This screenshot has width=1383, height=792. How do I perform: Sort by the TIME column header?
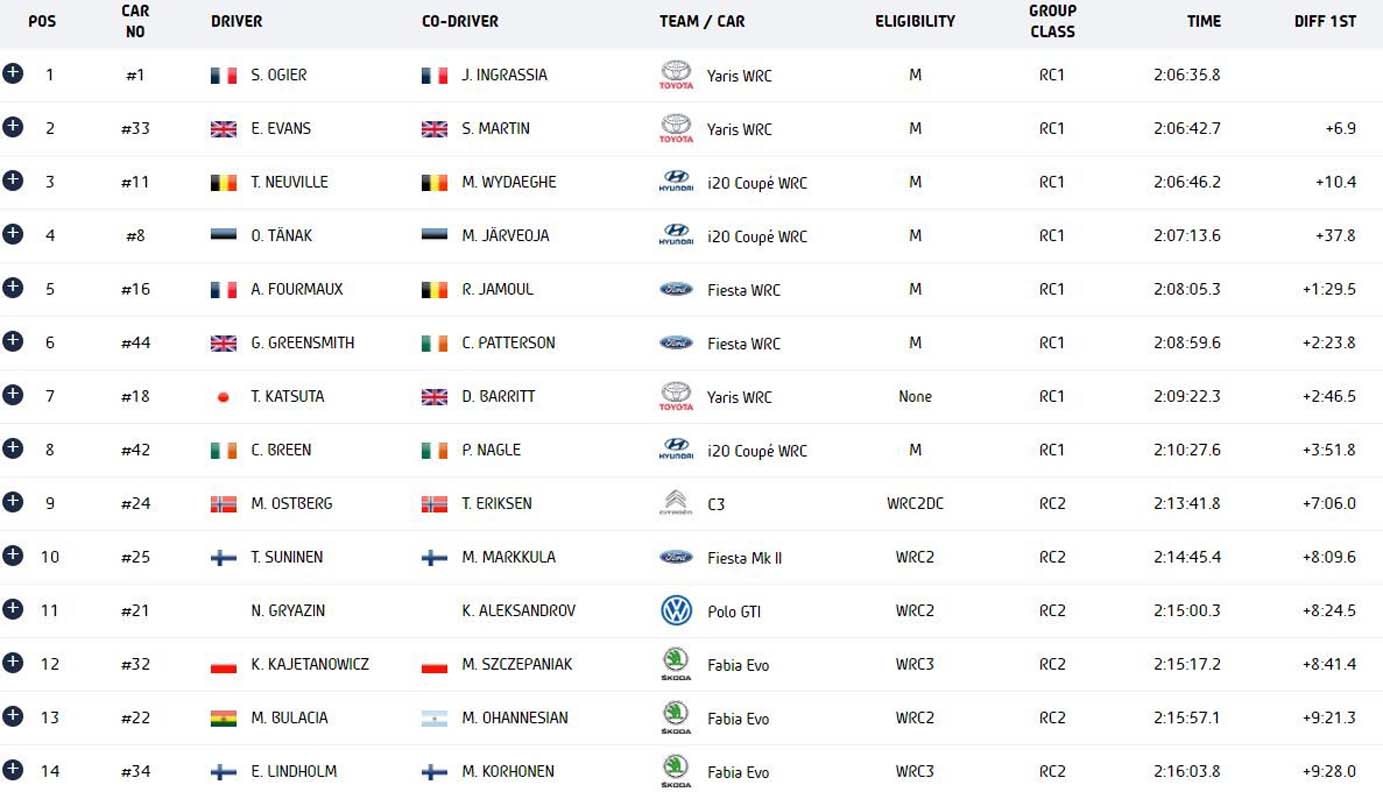click(x=1203, y=21)
